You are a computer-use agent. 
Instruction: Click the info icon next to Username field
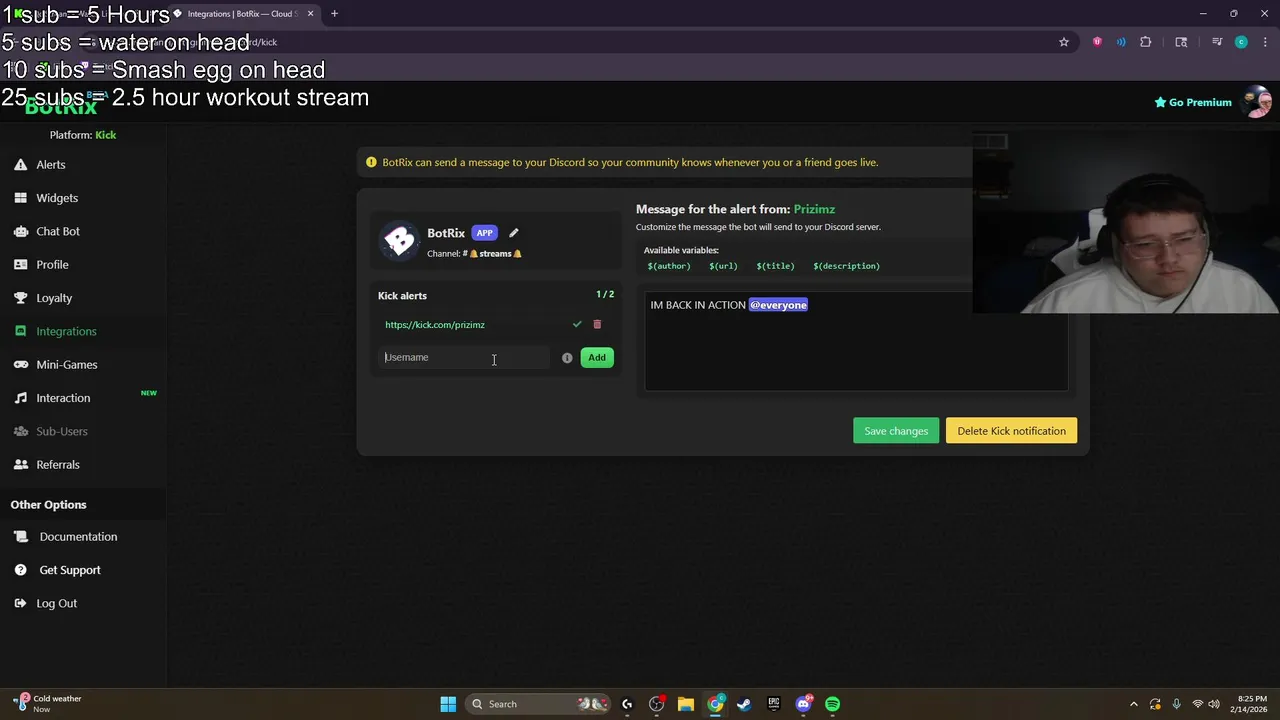tap(567, 358)
